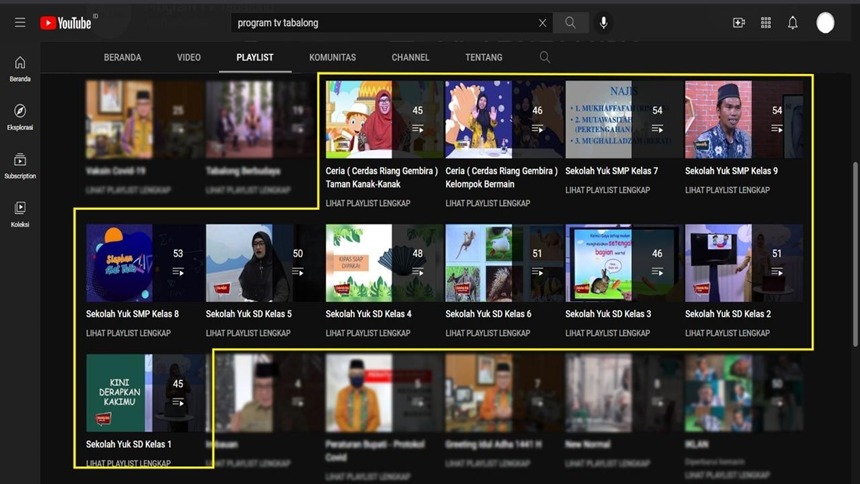The width and height of the screenshot is (860, 484).
Task: Clear the search box text
Action: point(542,22)
